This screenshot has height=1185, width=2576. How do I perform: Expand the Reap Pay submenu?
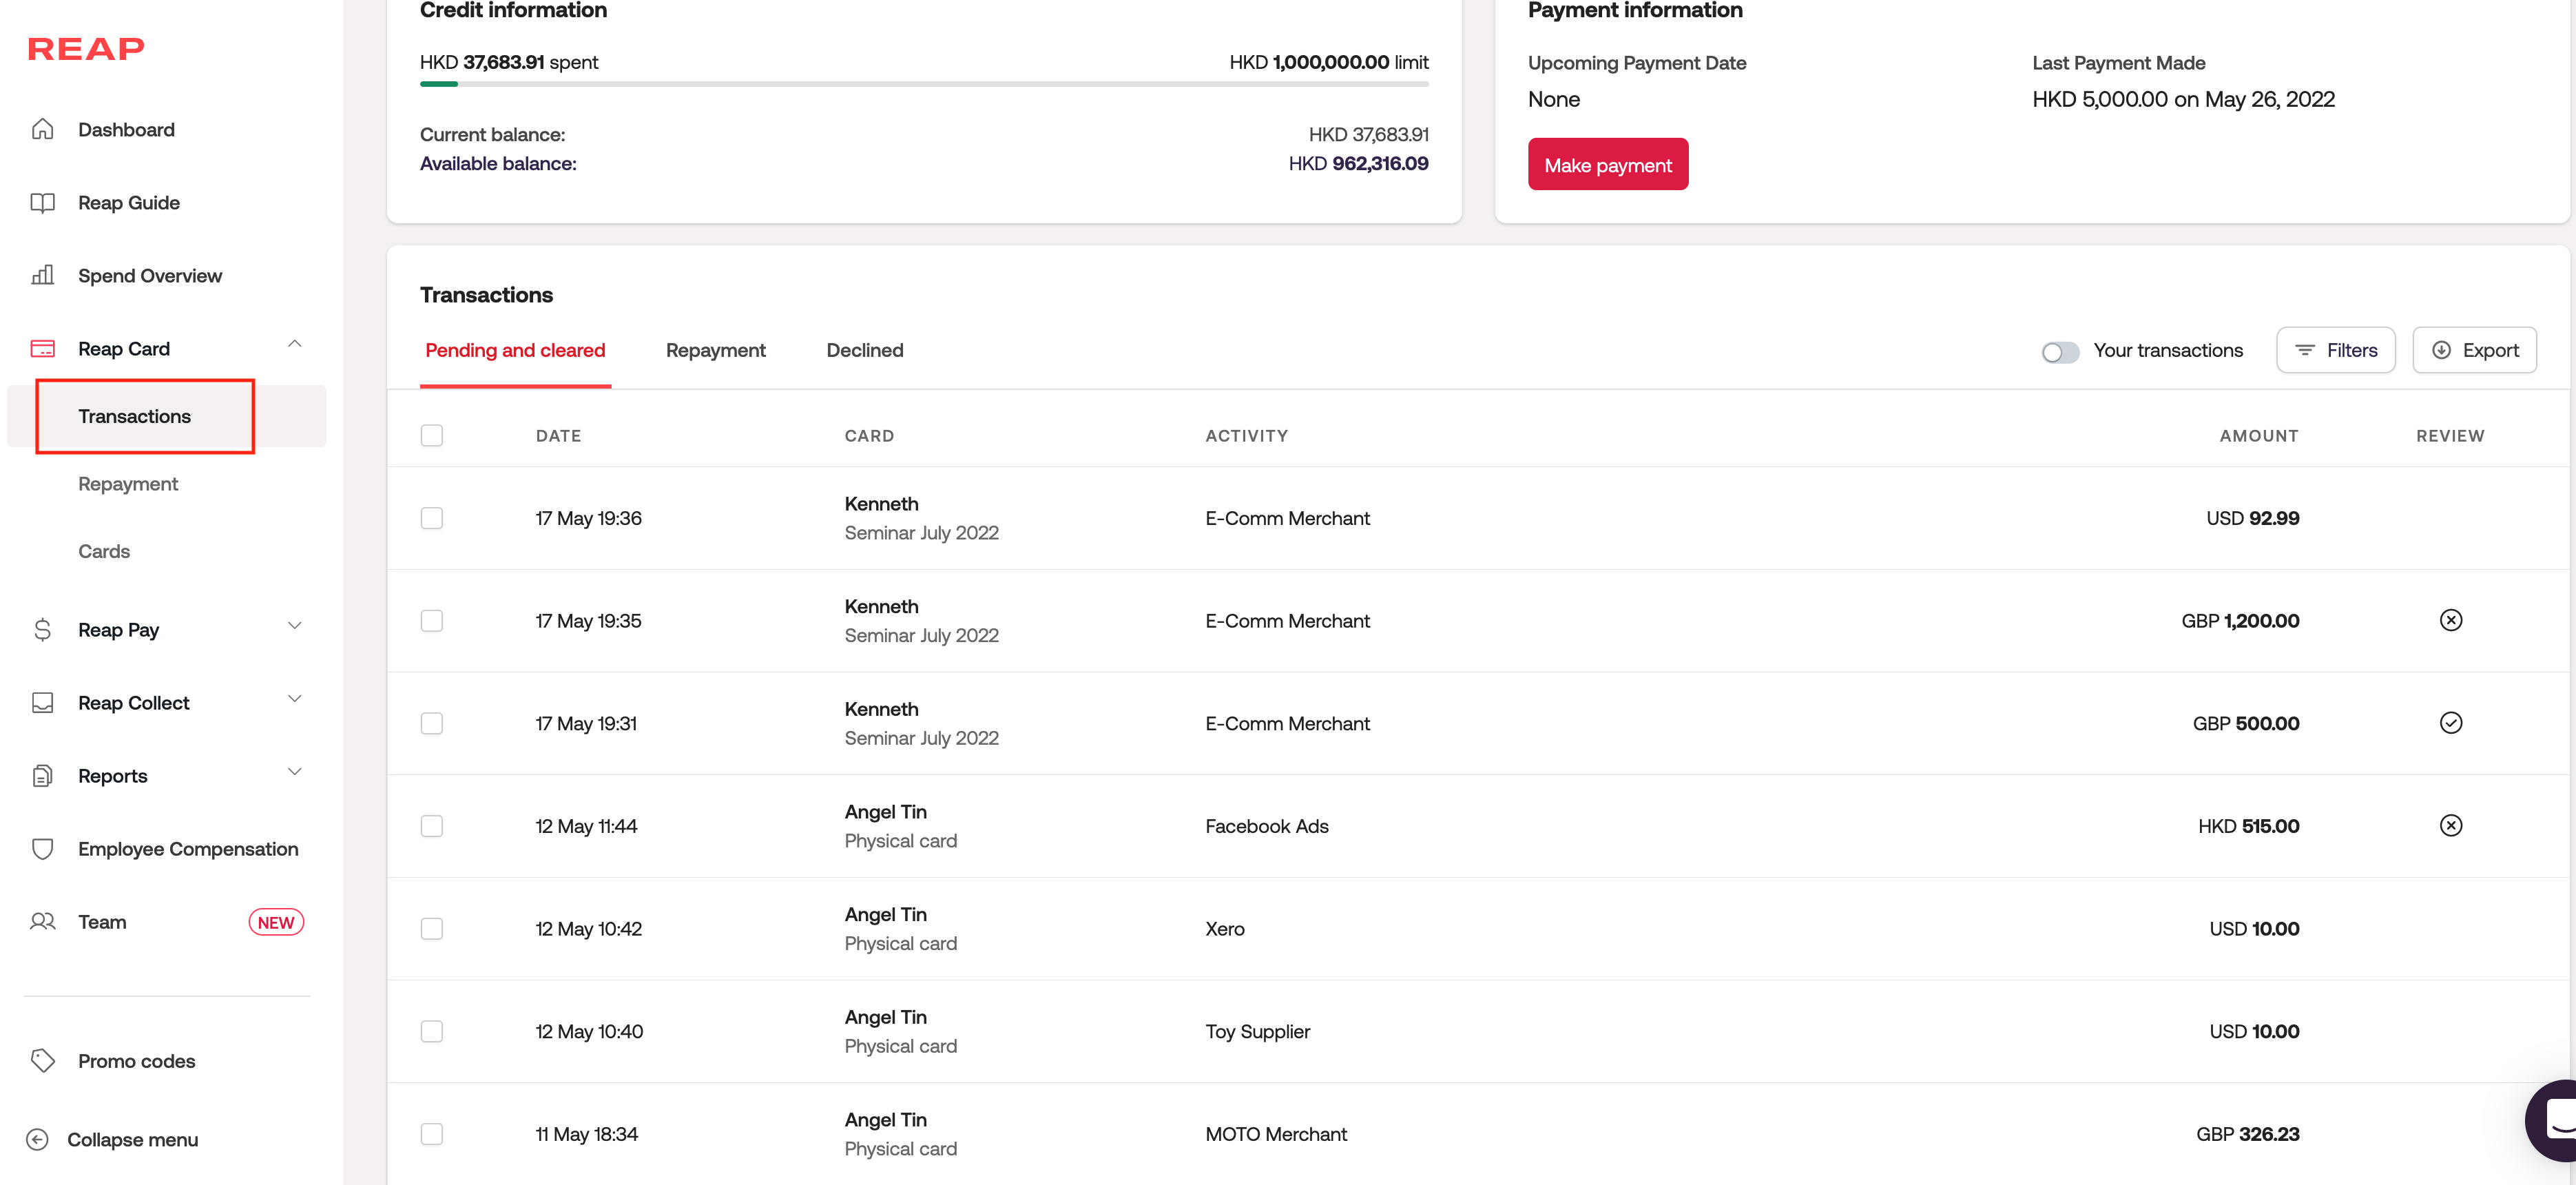(x=295, y=627)
